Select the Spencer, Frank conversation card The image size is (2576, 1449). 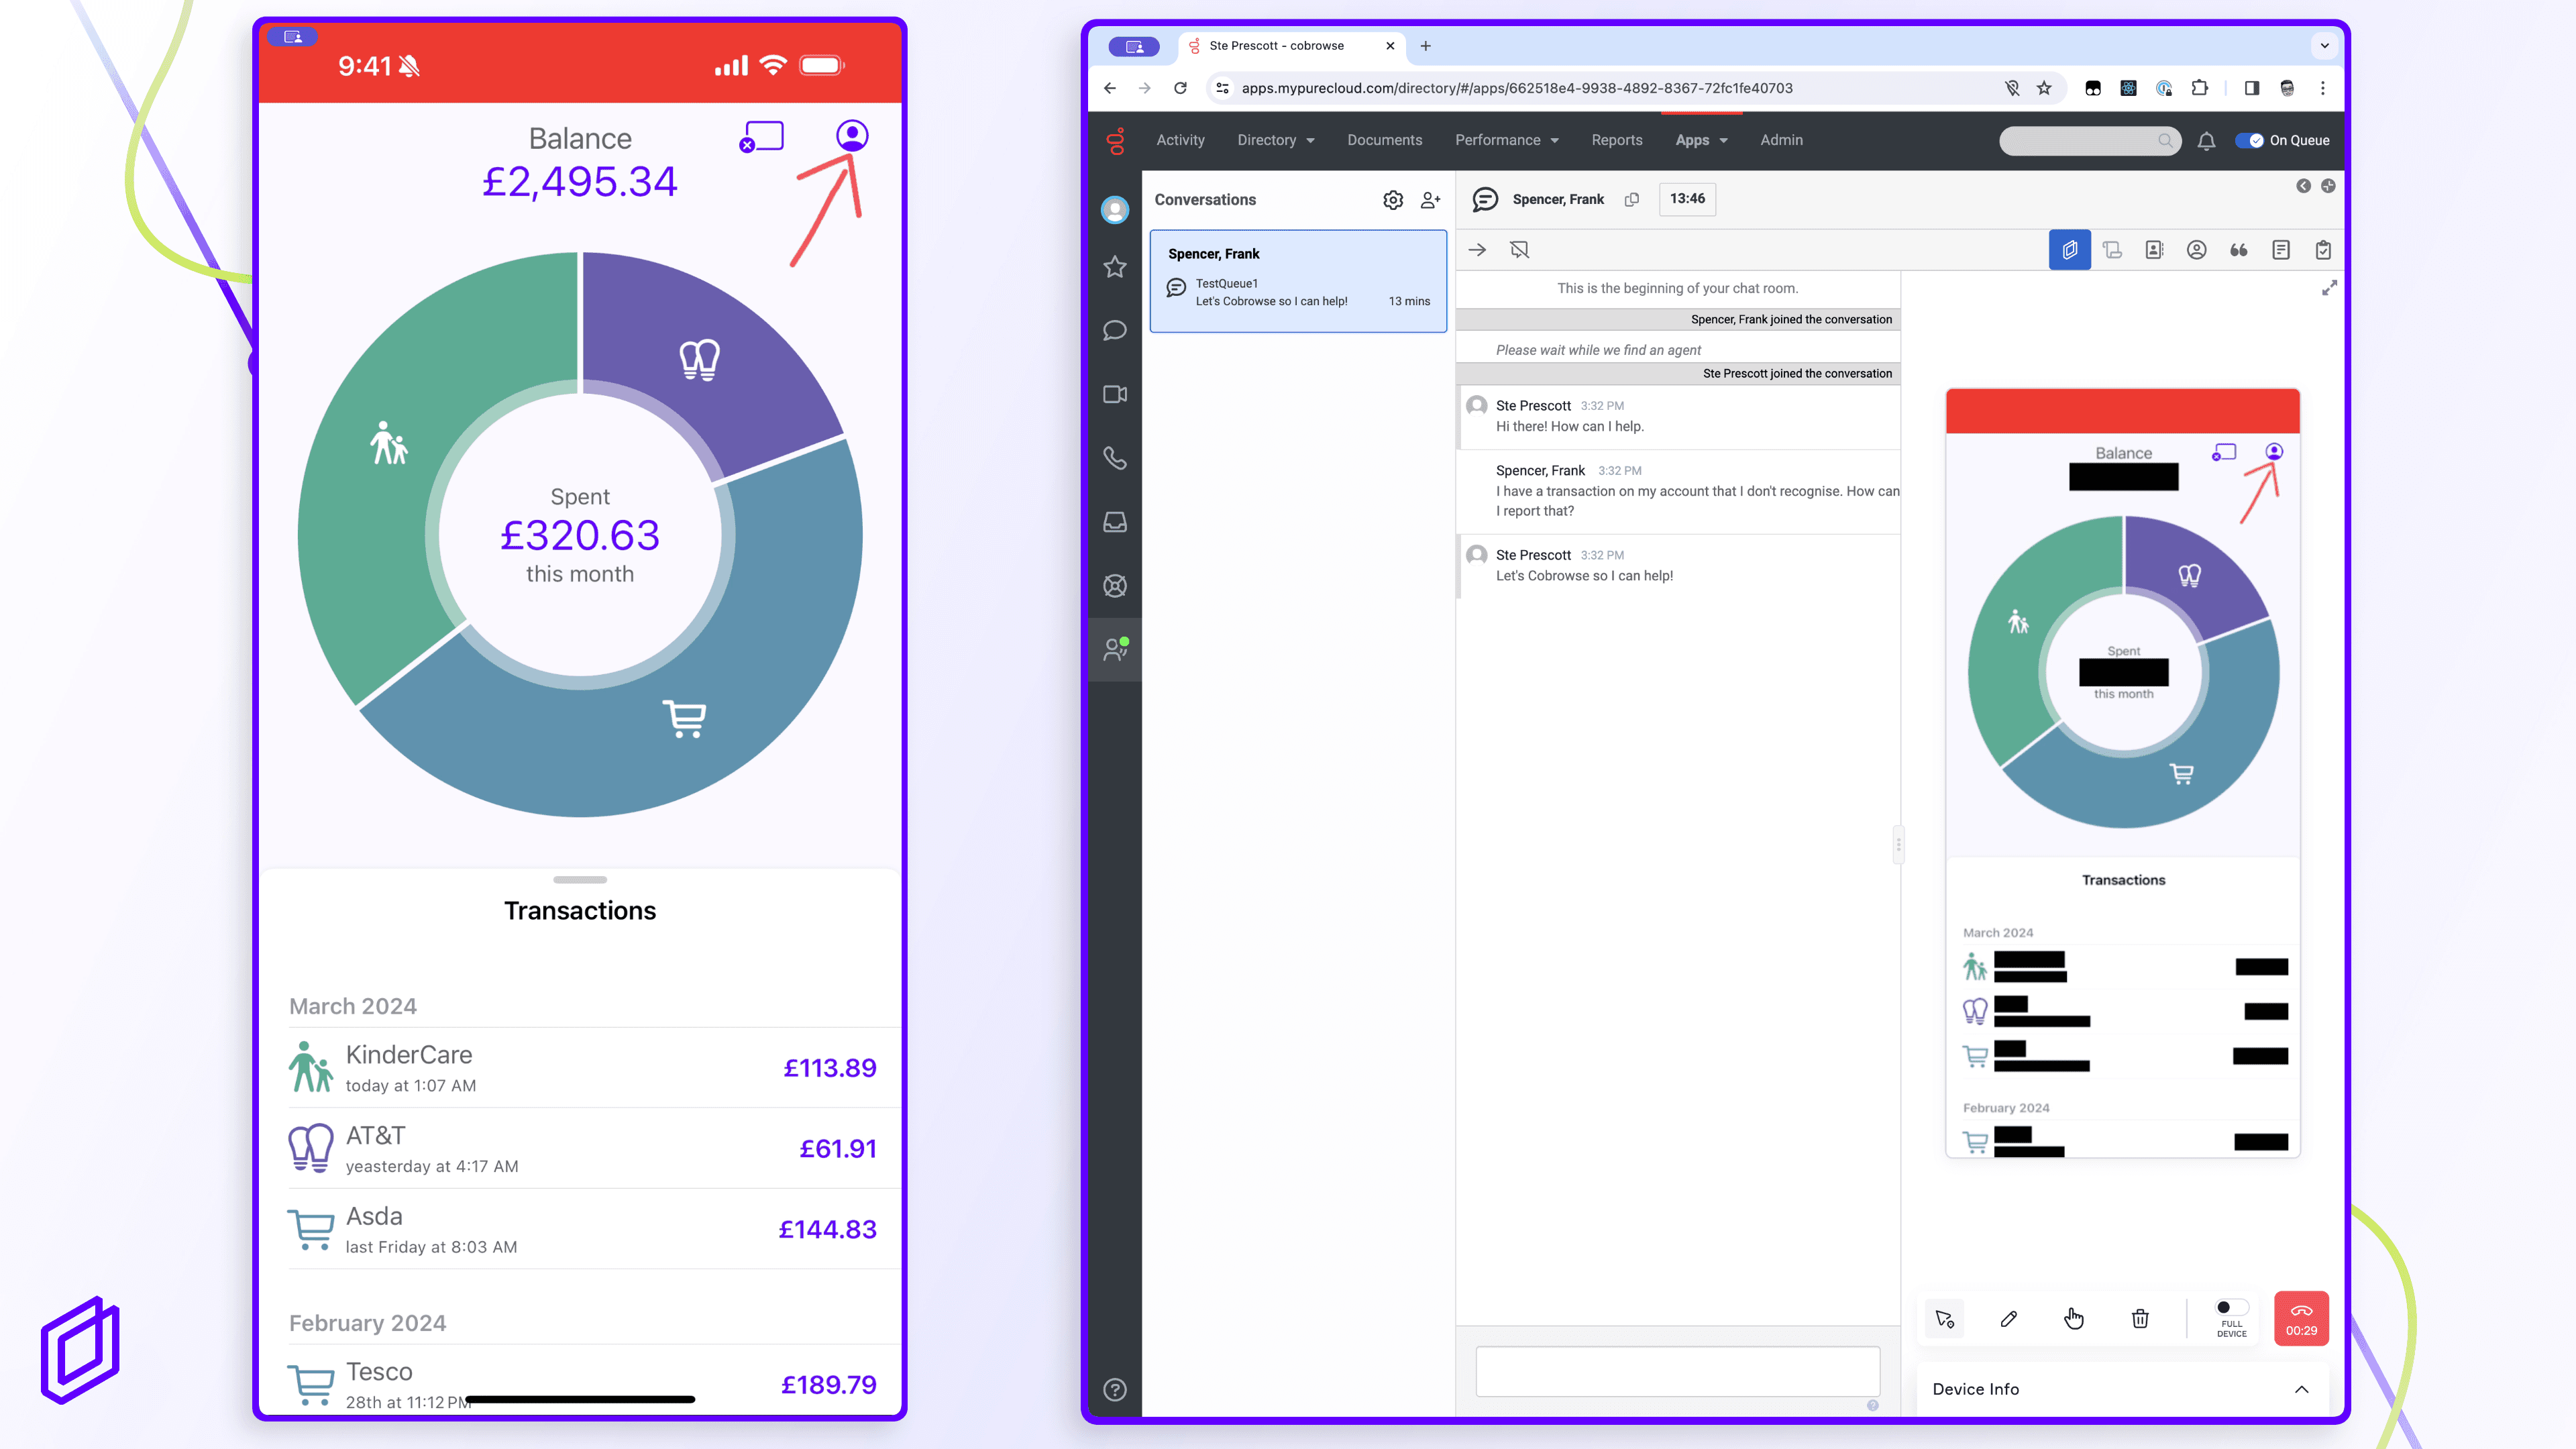click(x=1298, y=280)
